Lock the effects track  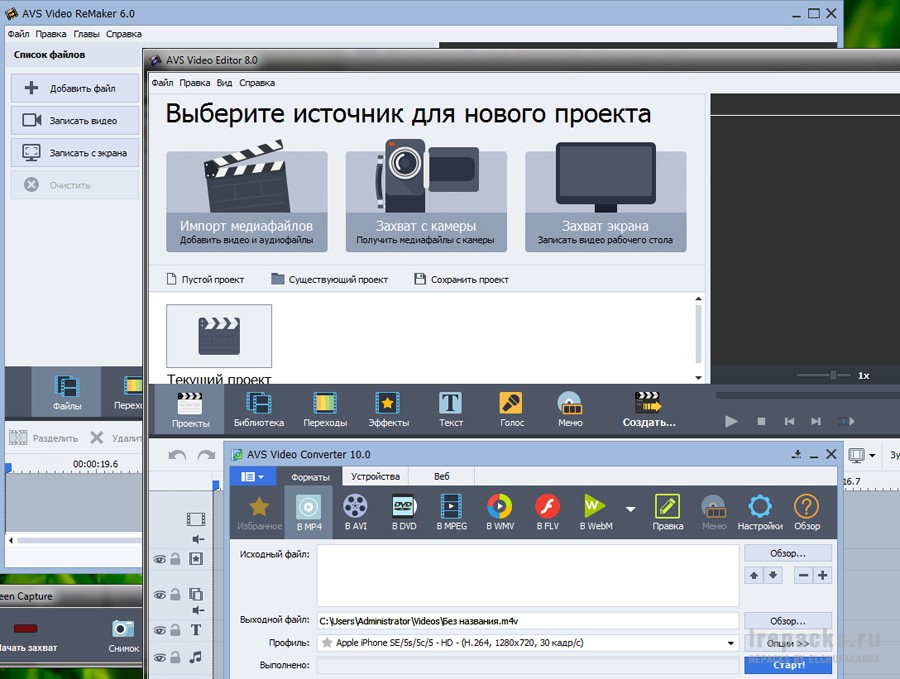click(x=176, y=558)
